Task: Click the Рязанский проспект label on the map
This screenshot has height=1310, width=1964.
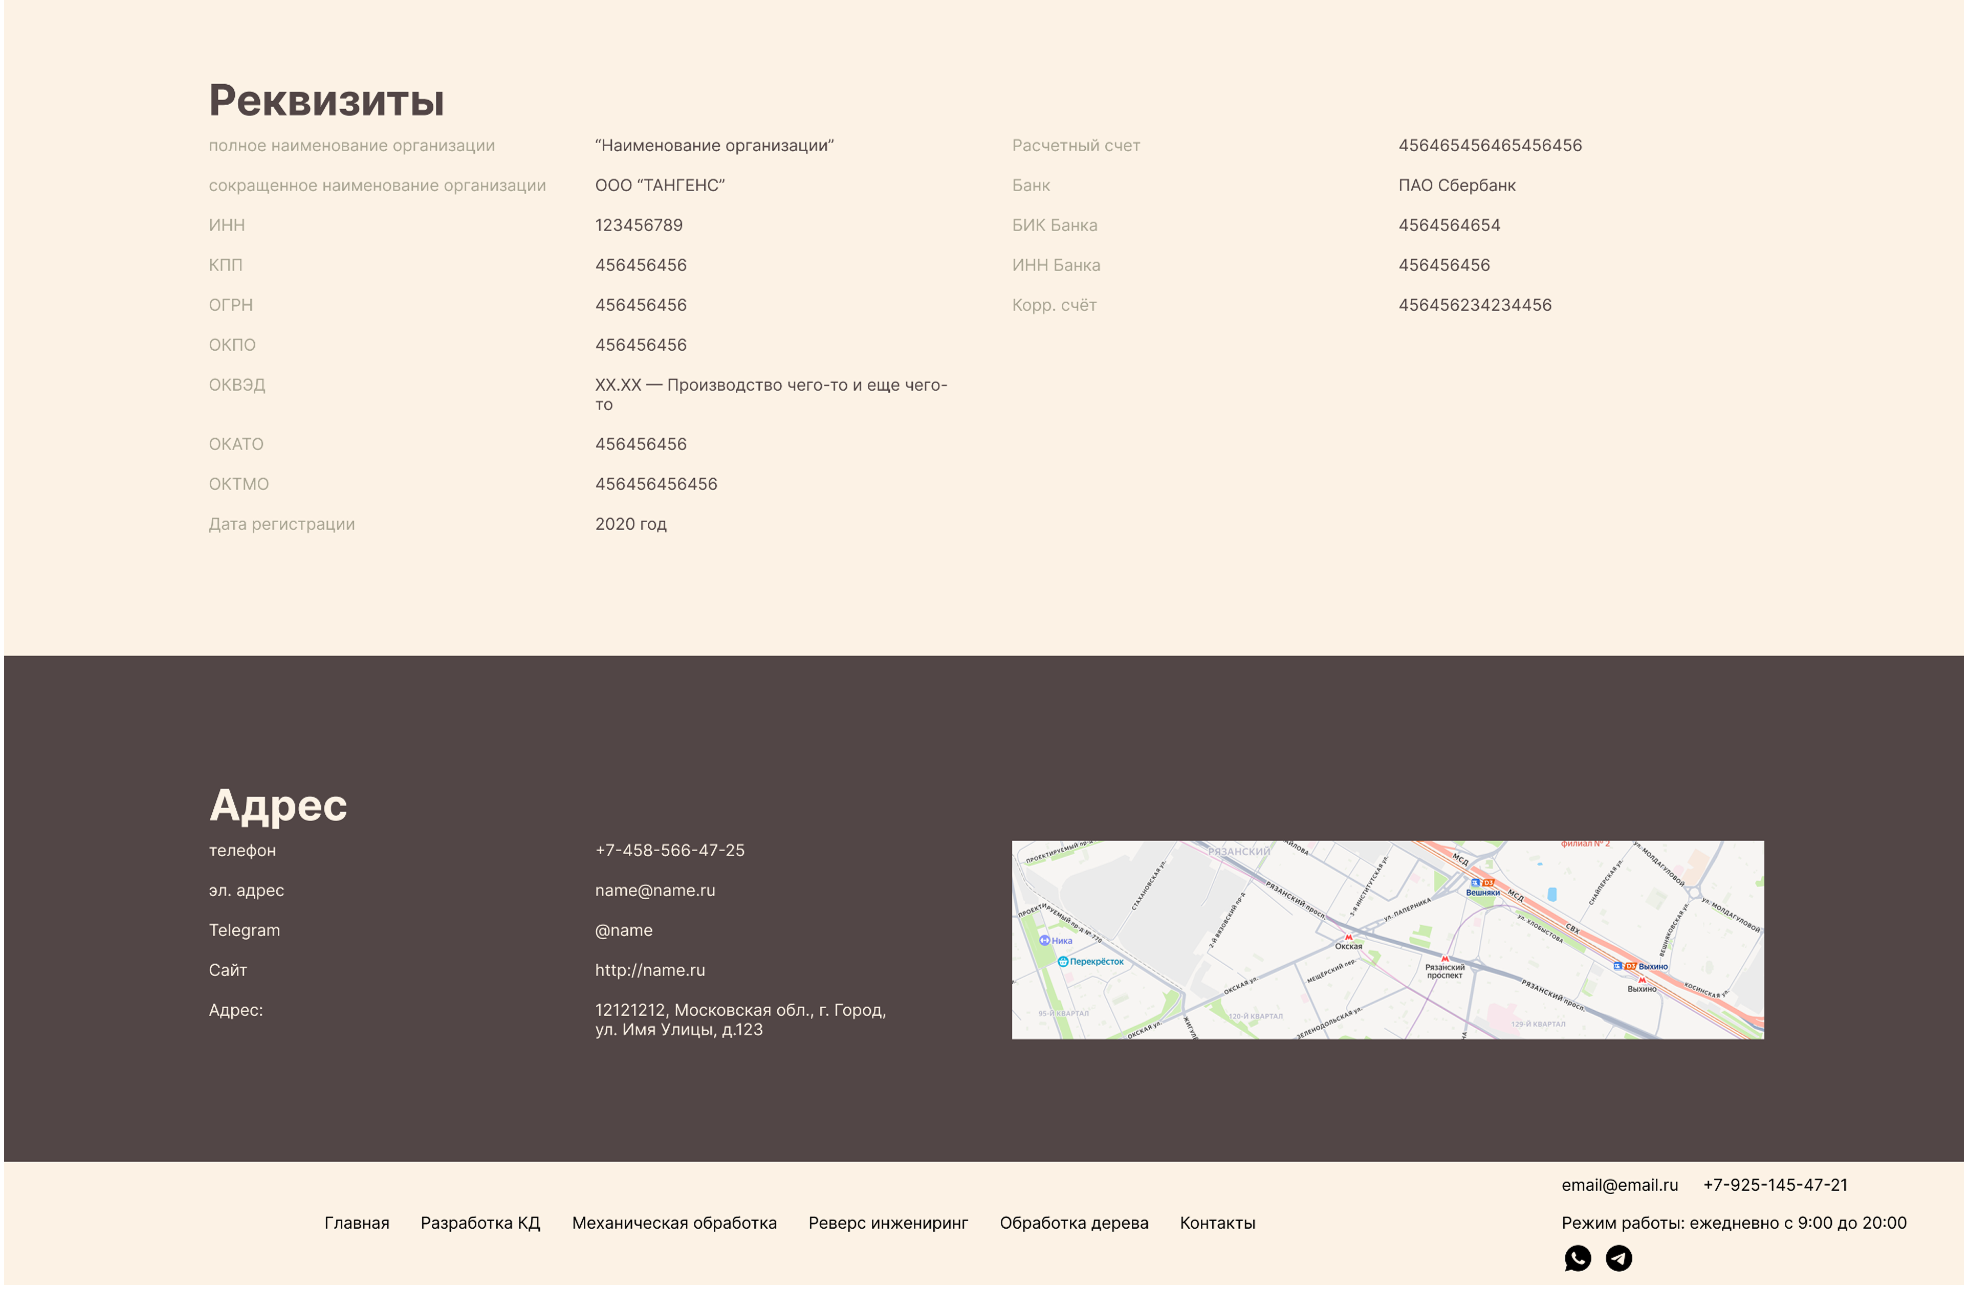Action: (1445, 971)
